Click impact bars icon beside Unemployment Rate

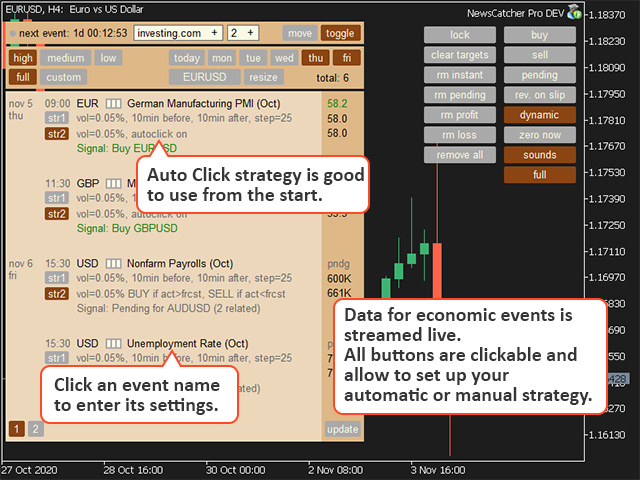point(113,344)
